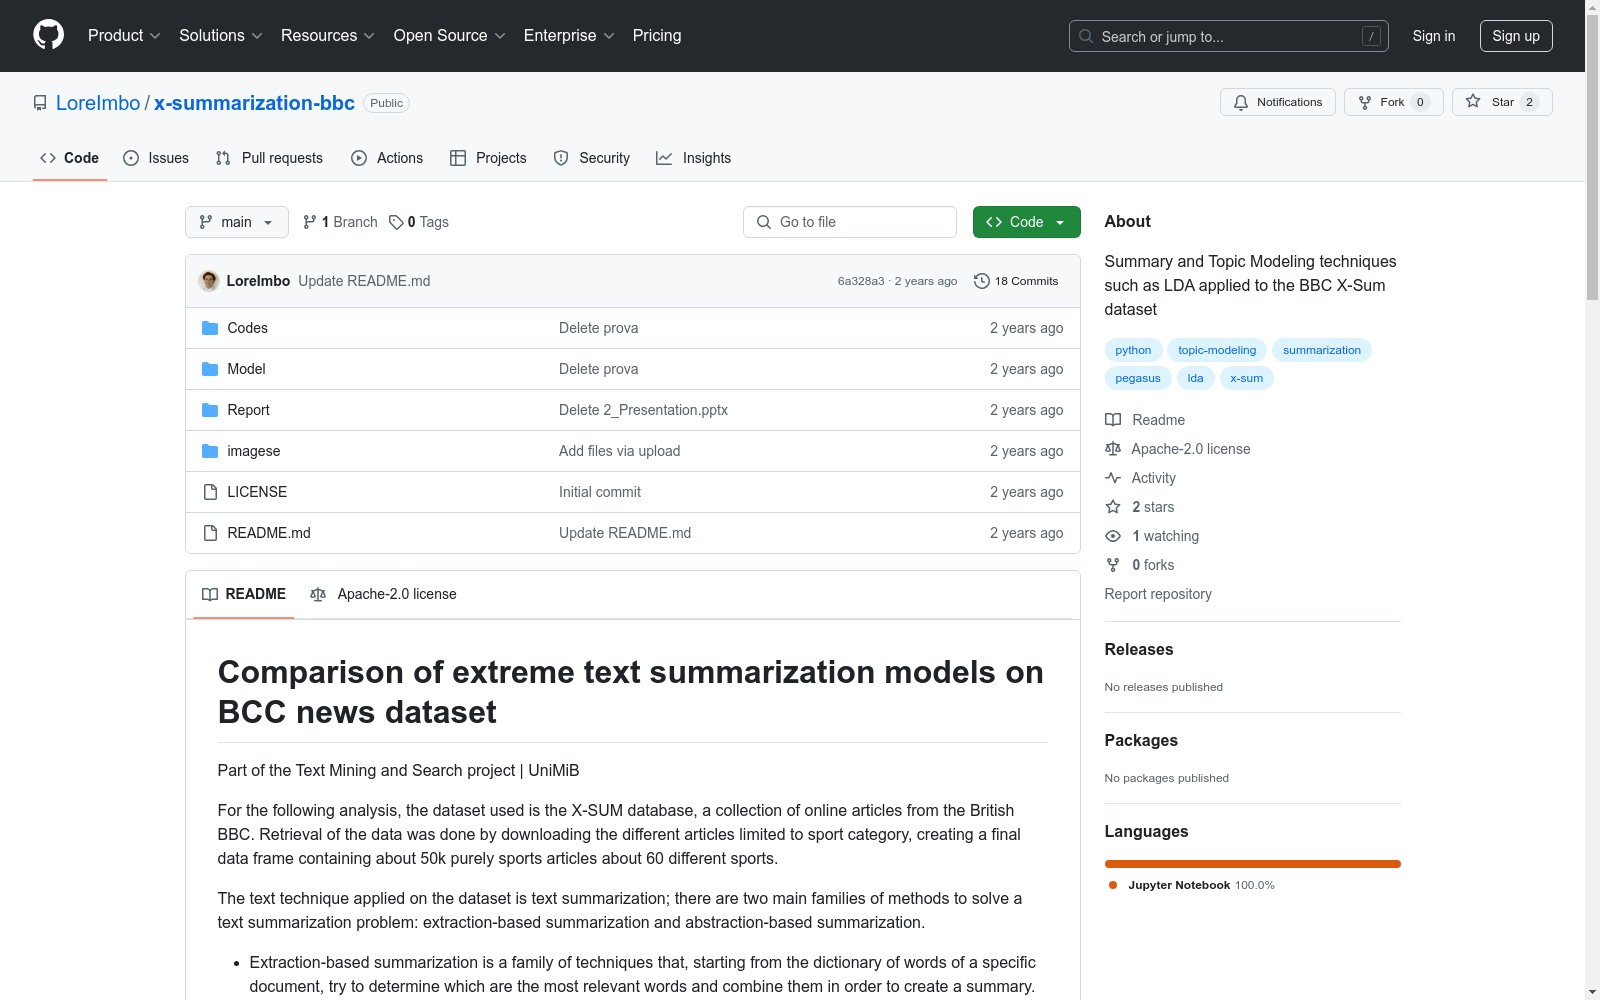Open the green Code dropdown button
The image size is (1600, 1000).
(x=1026, y=222)
